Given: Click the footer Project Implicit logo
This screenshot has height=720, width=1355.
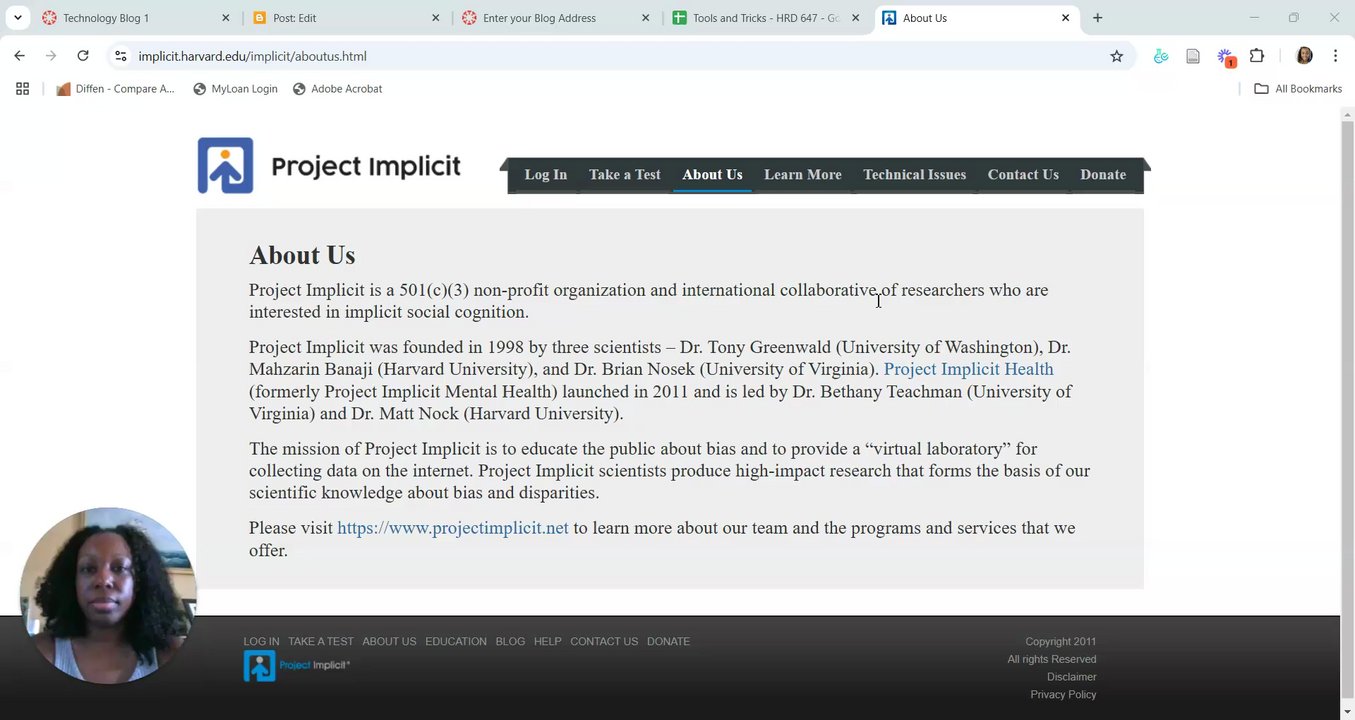Looking at the screenshot, I should pos(297,666).
